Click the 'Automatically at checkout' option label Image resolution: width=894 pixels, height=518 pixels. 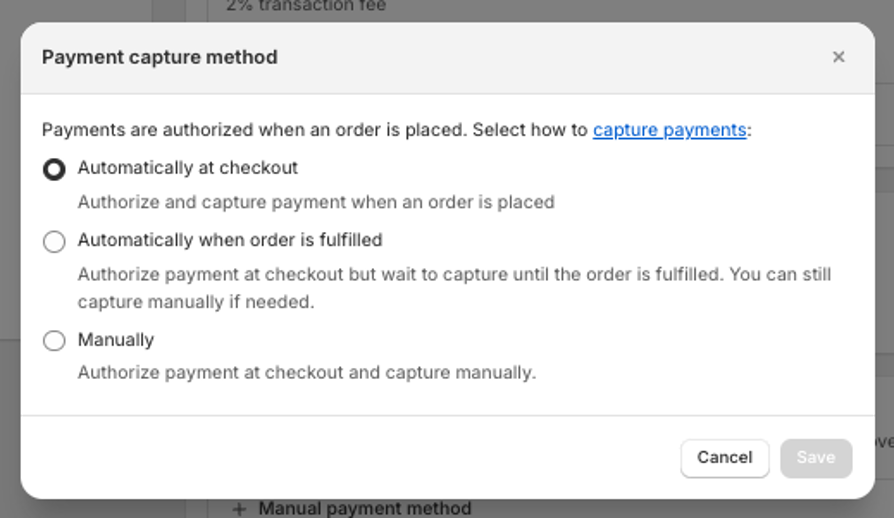[188, 168]
